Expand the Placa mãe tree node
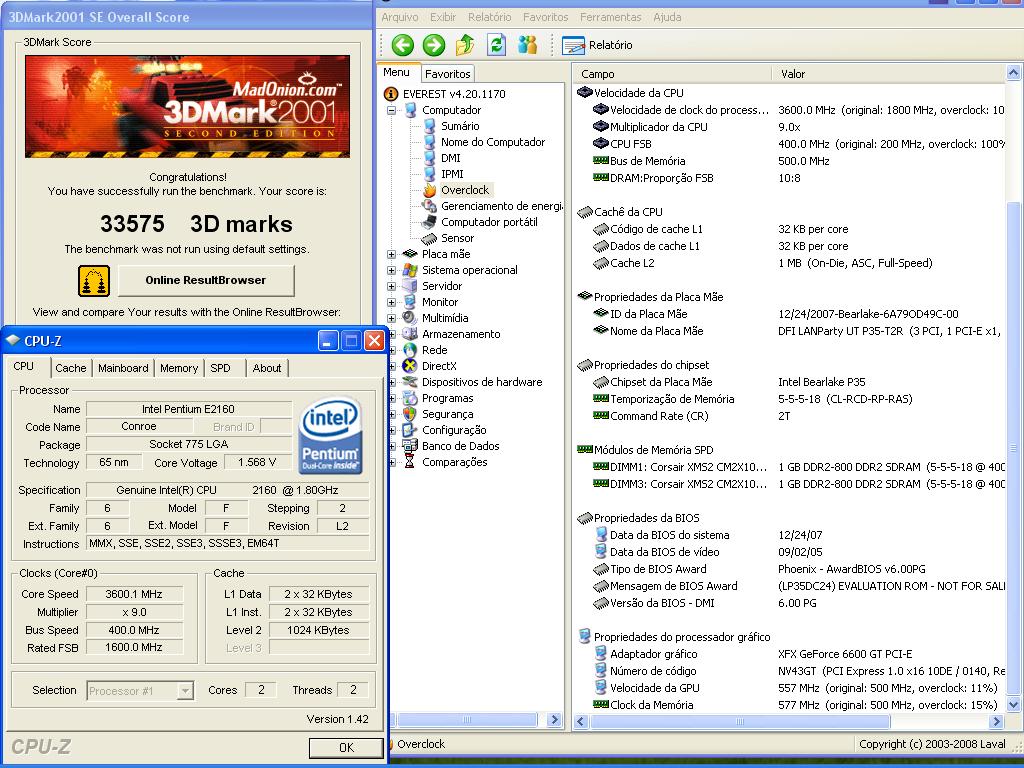1024x768 pixels. (391, 254)
